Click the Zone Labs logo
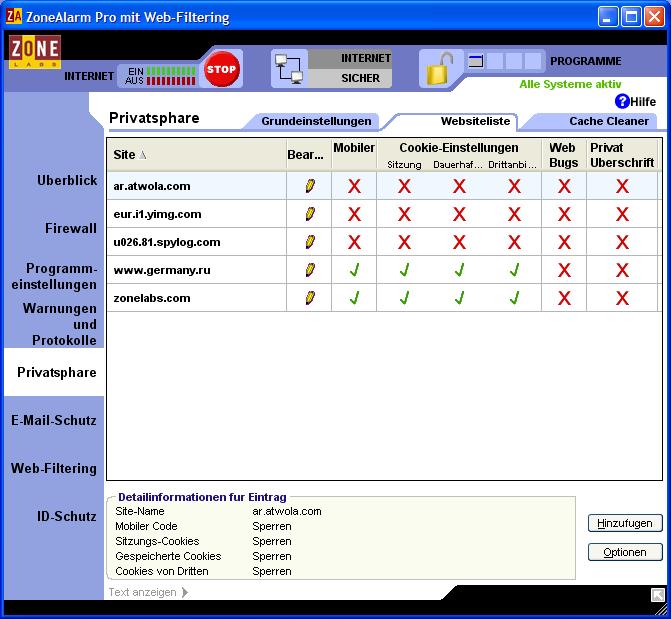The width and height of the screenshot is (671, 619). click(35, 52)
